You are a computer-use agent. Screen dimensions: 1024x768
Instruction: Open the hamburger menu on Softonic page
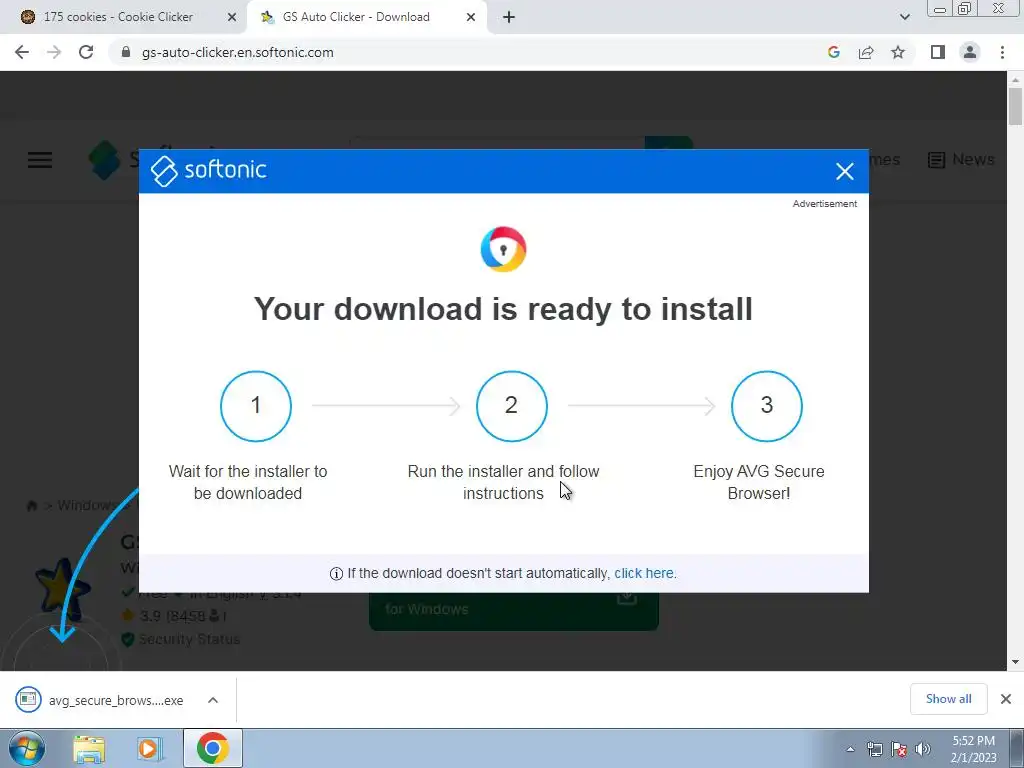[x=40, y=160]
